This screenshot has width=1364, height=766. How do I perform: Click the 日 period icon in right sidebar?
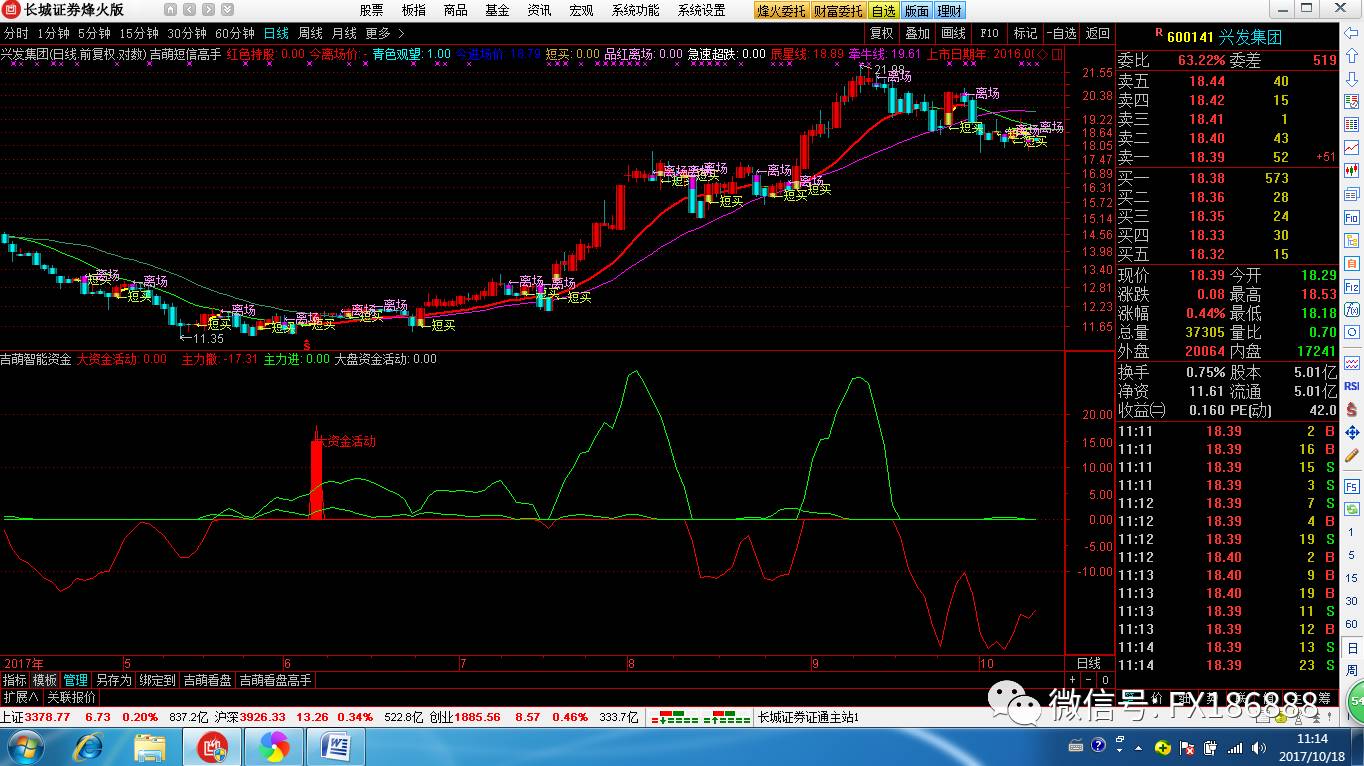(x=1351, y=648)
